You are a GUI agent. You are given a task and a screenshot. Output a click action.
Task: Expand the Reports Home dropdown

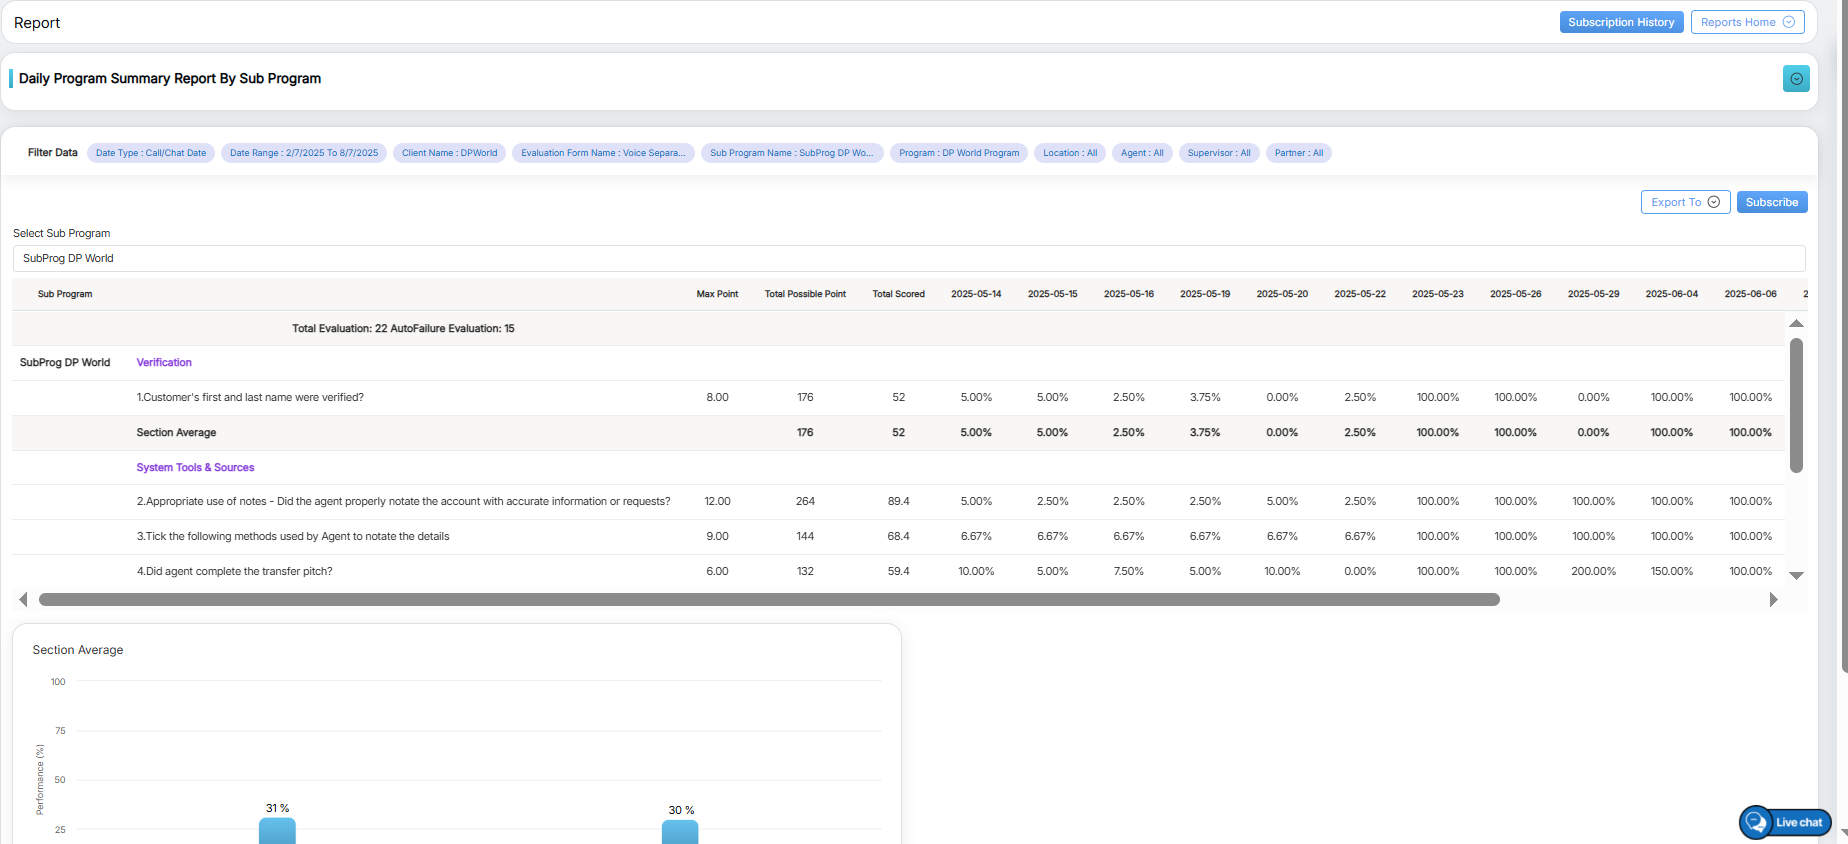[x=1747, y=22]
